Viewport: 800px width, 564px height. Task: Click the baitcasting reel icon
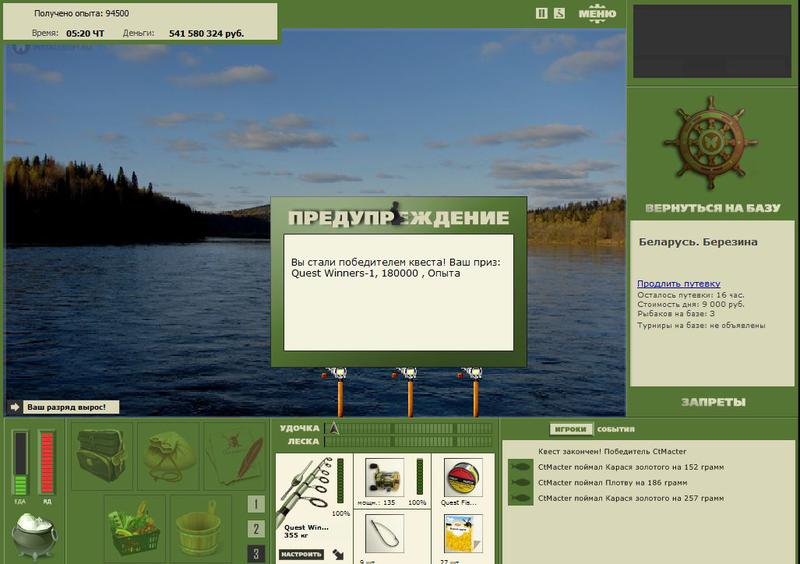385,477
